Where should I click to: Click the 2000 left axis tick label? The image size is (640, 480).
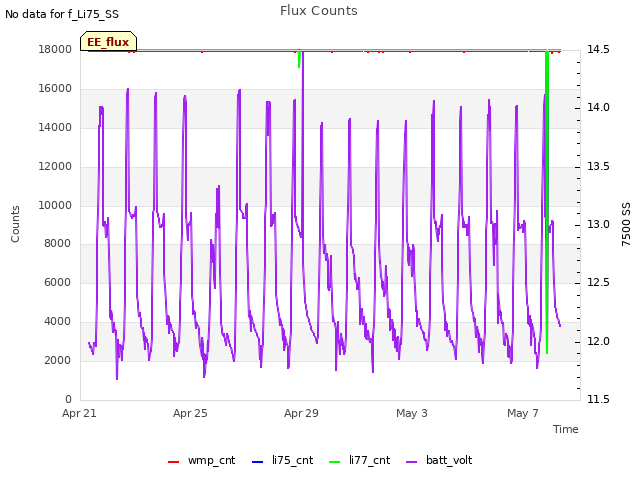[58, 360]
